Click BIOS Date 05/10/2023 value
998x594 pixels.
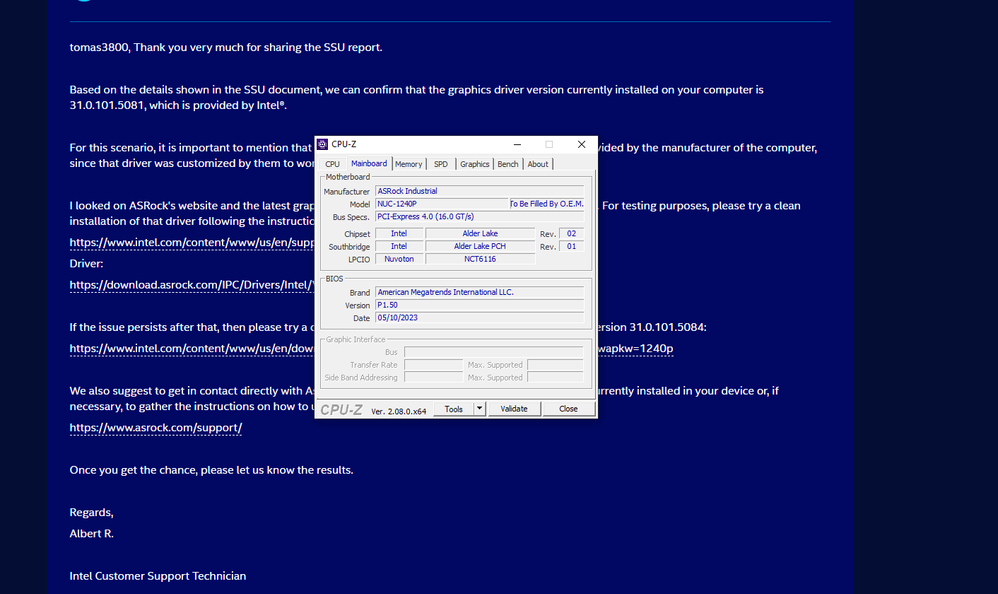(480, 318)
